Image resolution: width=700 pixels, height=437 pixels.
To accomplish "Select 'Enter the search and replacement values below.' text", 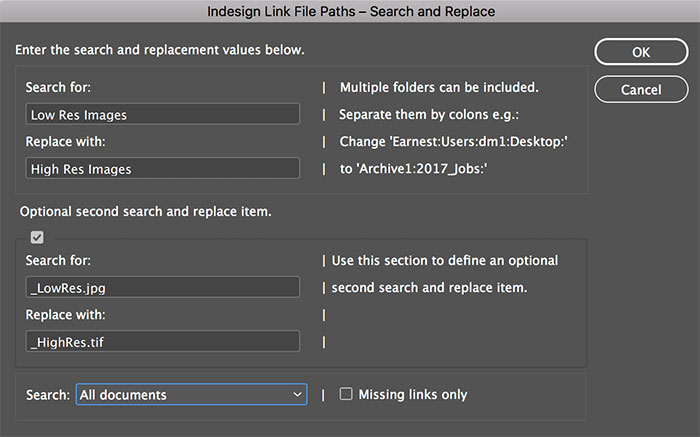I will pyautogui.click(x=160, y=50).
